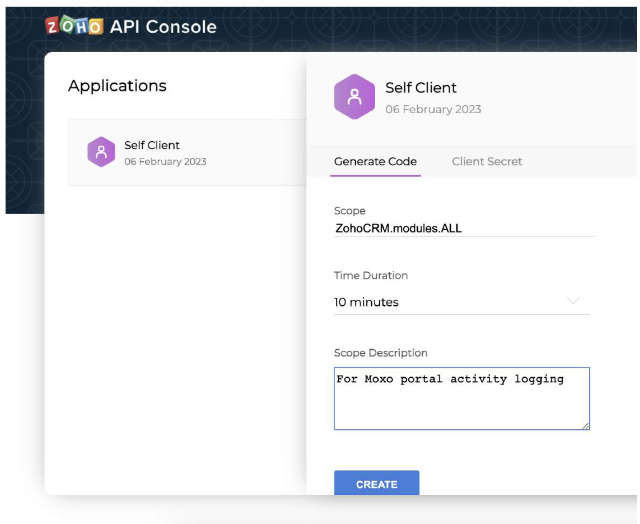Click the purple Self Client hexagon icon in Applications list

point(101,152)
